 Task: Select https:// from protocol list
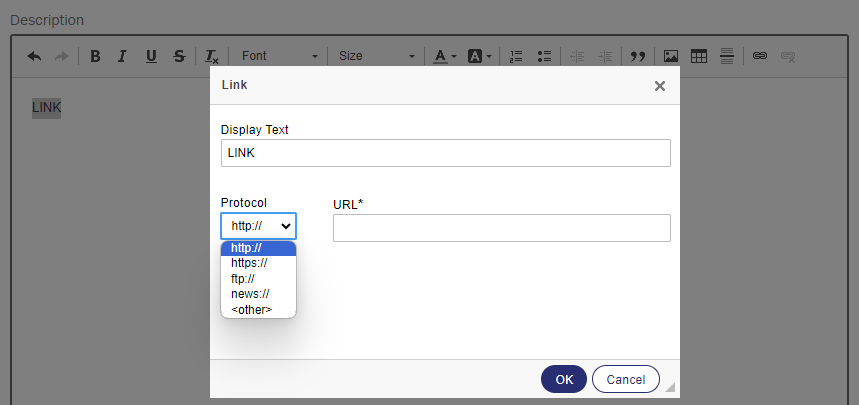pos(249,263)
